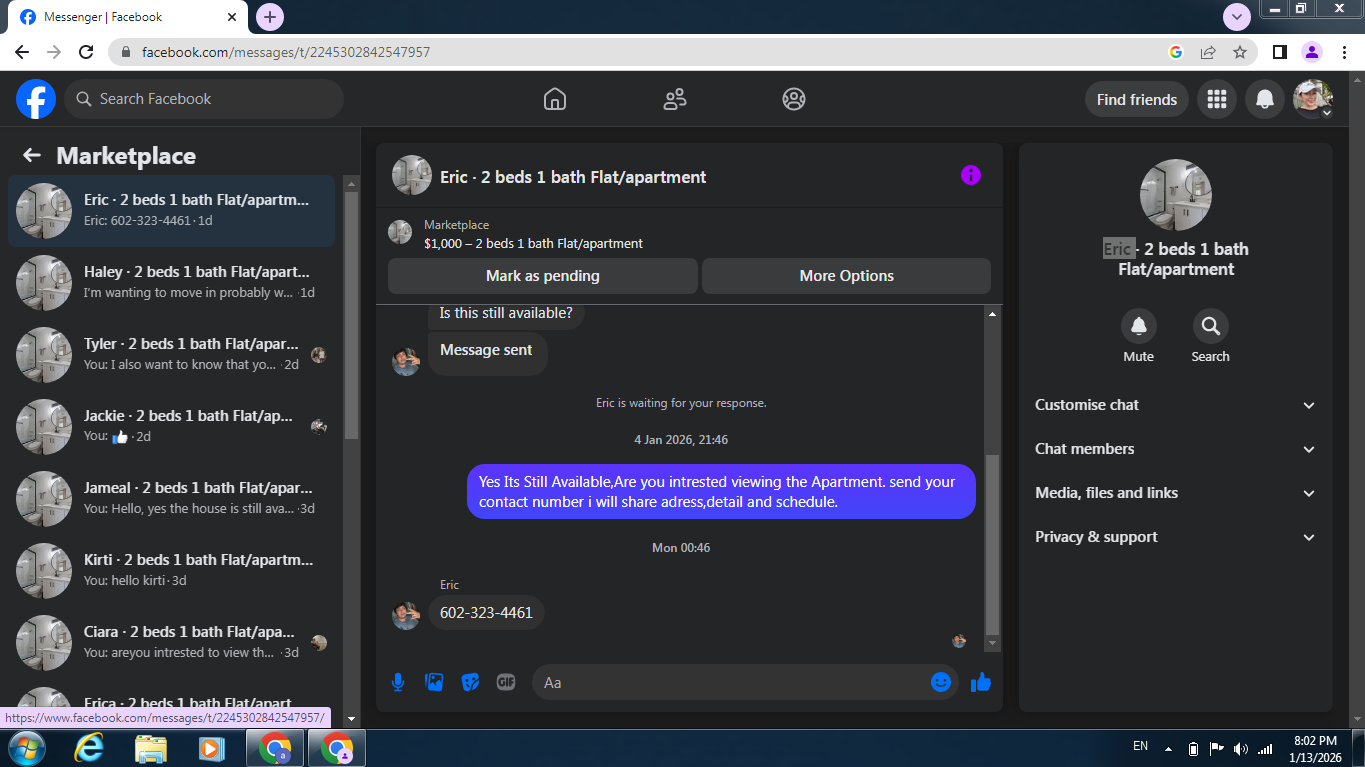1365x767 pixels.
Task: Click Eric's avatar beside phone number message
Action: pyautogui.click(x=406, y=615)
